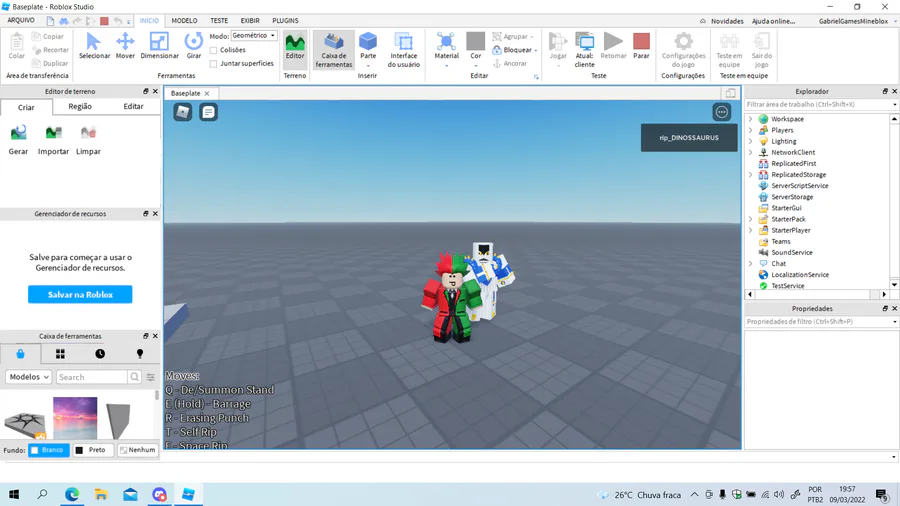
Task: Open Configurações do jogo
Action: [683, 50]
